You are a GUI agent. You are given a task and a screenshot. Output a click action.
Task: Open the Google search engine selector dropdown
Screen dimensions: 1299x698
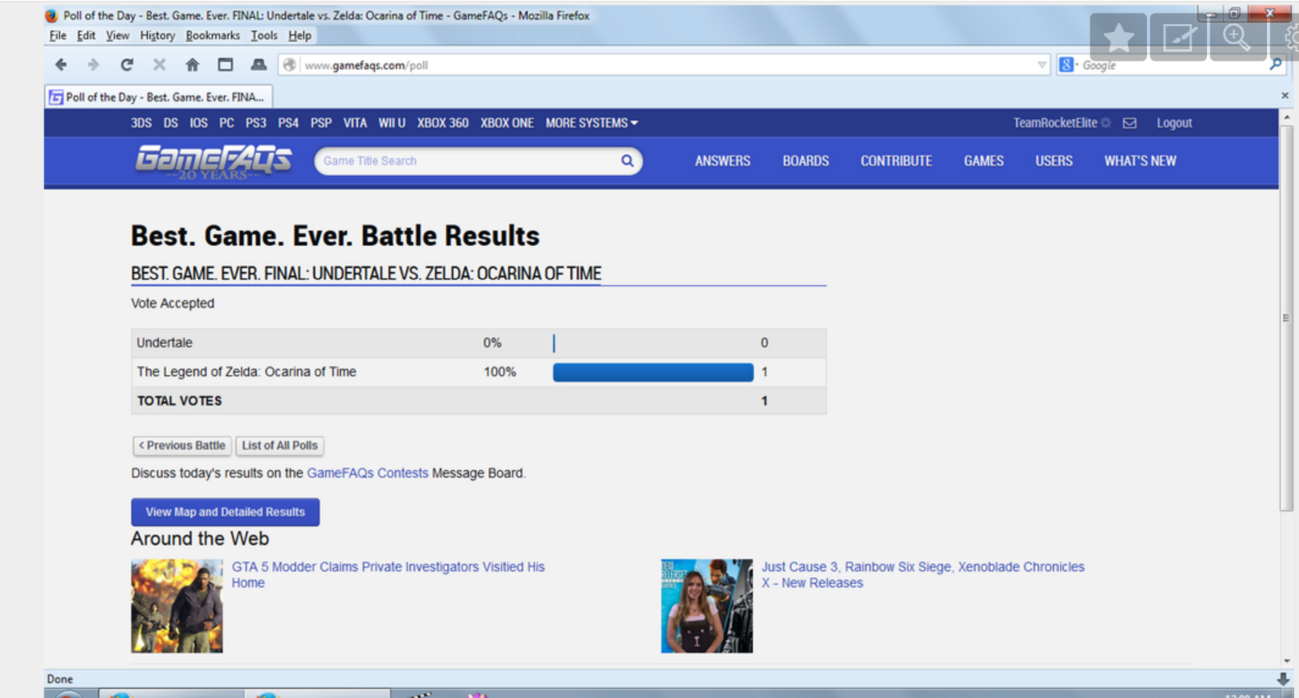pos(1068,65)
